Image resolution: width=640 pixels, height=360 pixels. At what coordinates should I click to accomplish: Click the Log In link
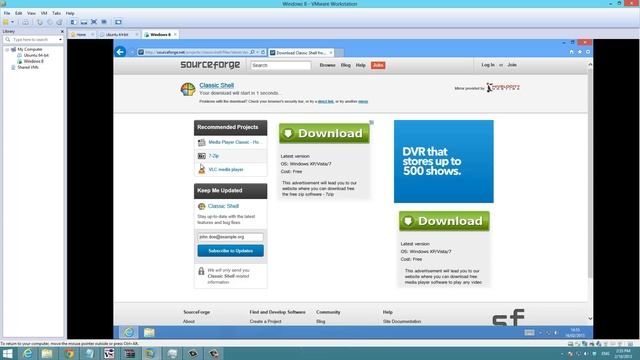pyautogui.click(x=488, y=65)
